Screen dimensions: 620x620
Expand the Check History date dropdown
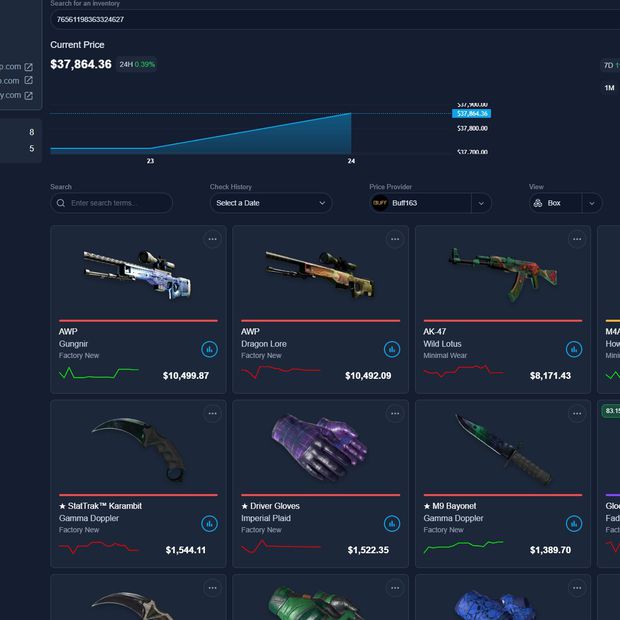click(271, 203)
